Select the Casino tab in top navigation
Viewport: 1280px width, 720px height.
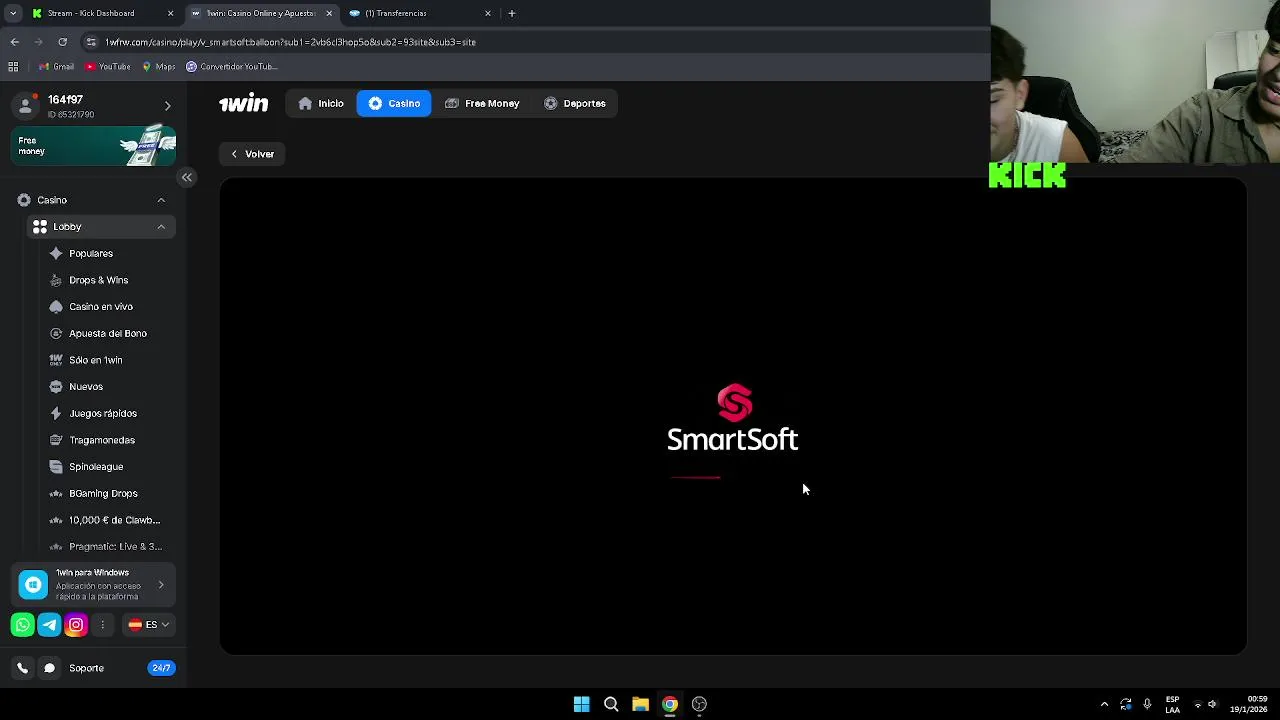click(394, 103)
